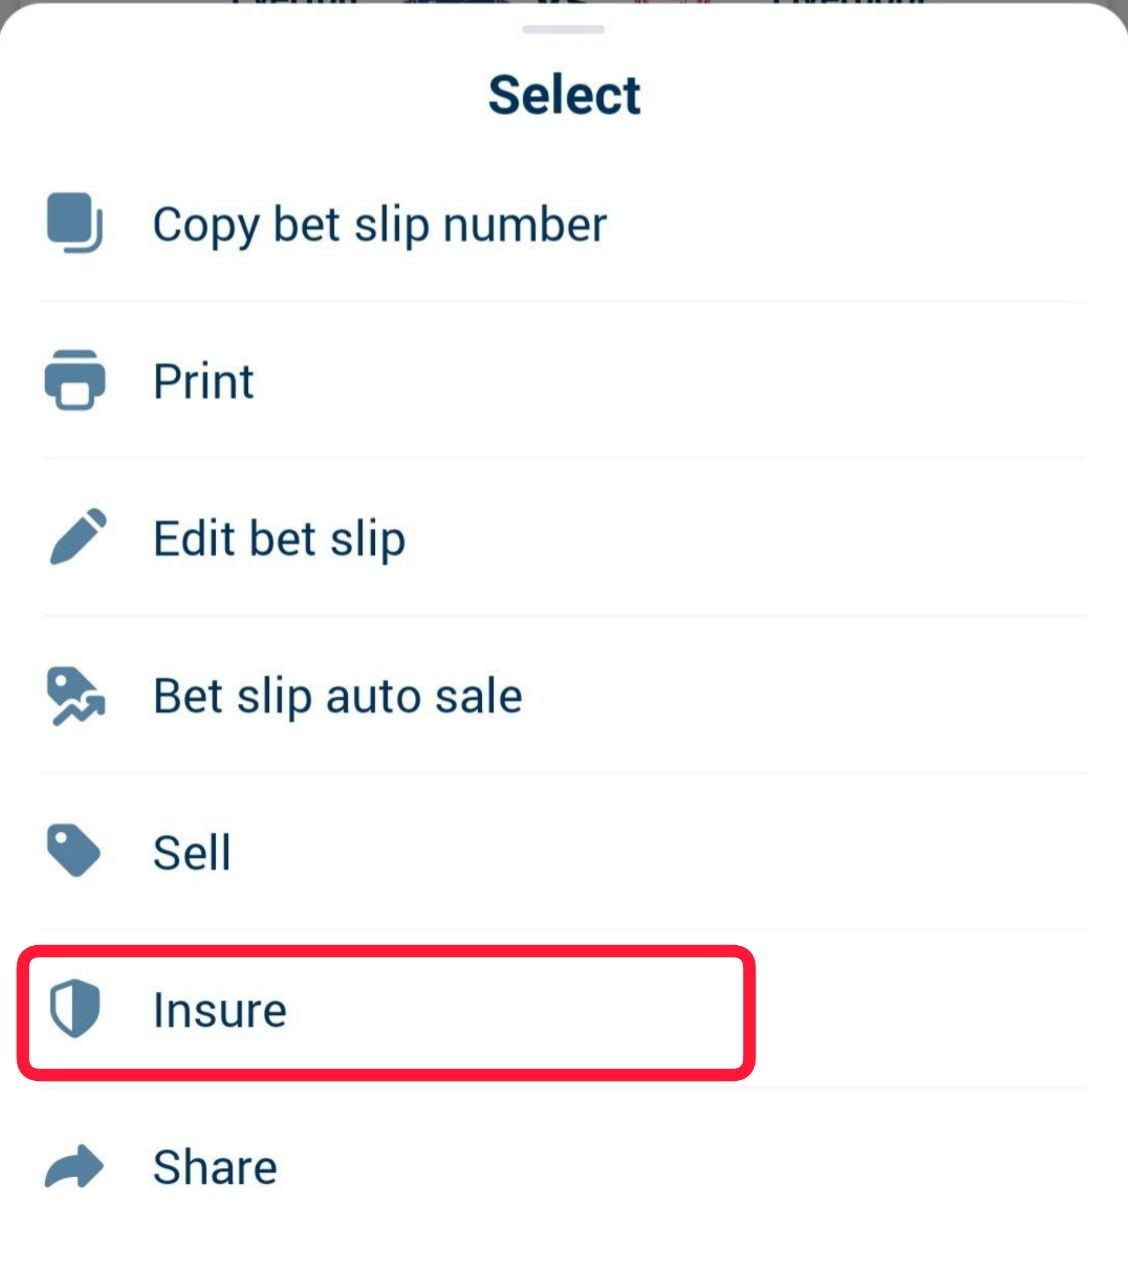This screenshot has height=1280, width=1128.
Task: Click the Insure shield icon
Action: point(75,1009)
